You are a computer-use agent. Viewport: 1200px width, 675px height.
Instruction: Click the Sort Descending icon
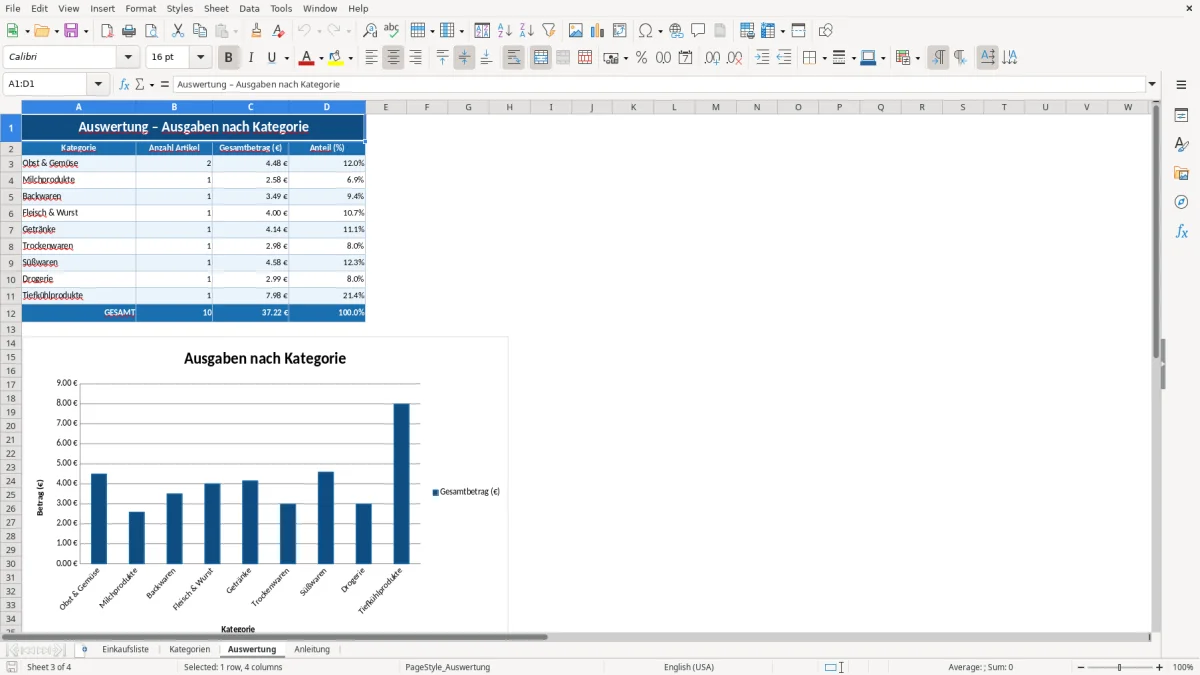526,30
